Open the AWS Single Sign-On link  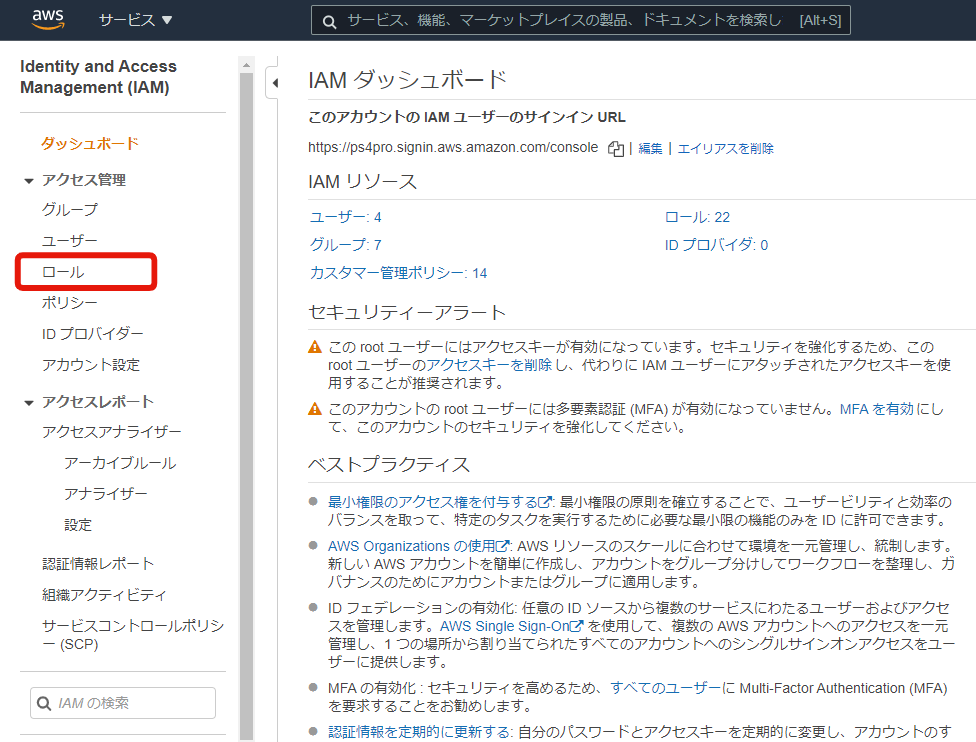pos(512,626)
